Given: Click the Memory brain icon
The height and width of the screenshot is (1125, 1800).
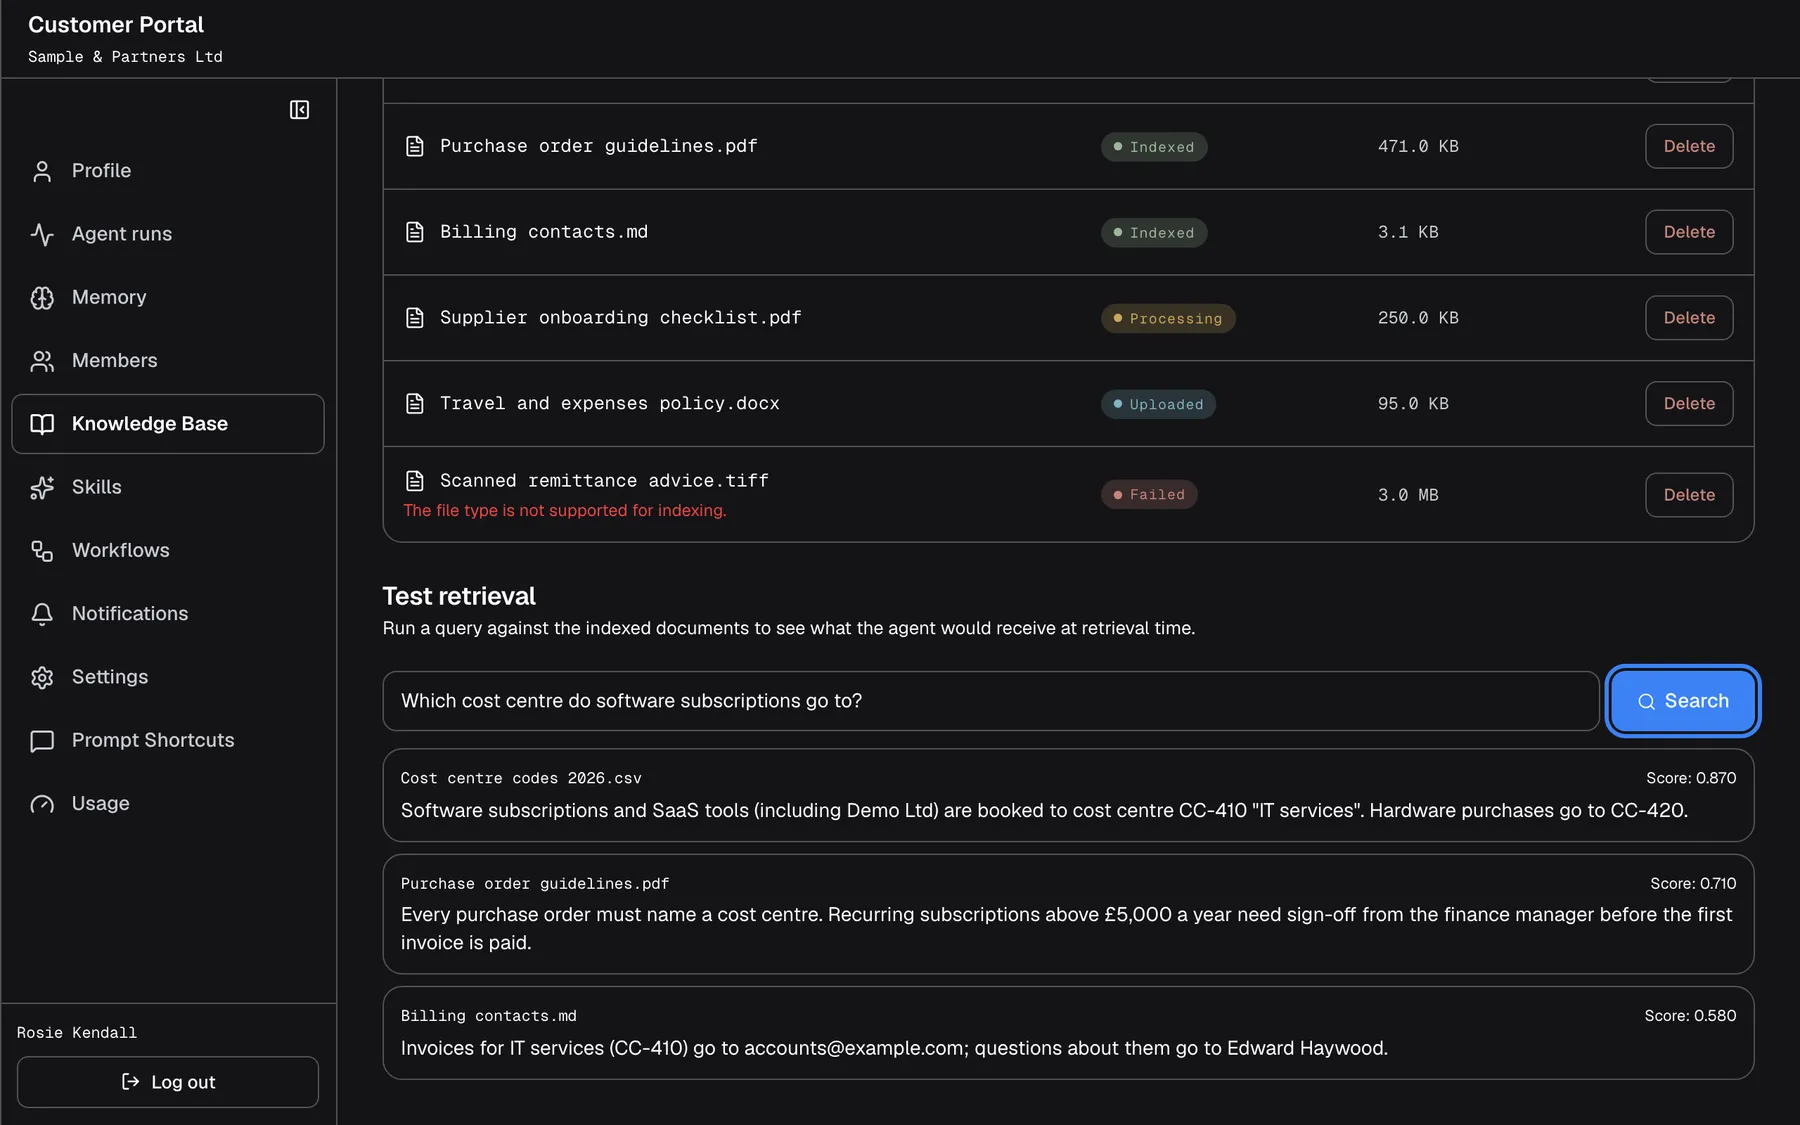Looking at the screenshot, I should [42, 298].
